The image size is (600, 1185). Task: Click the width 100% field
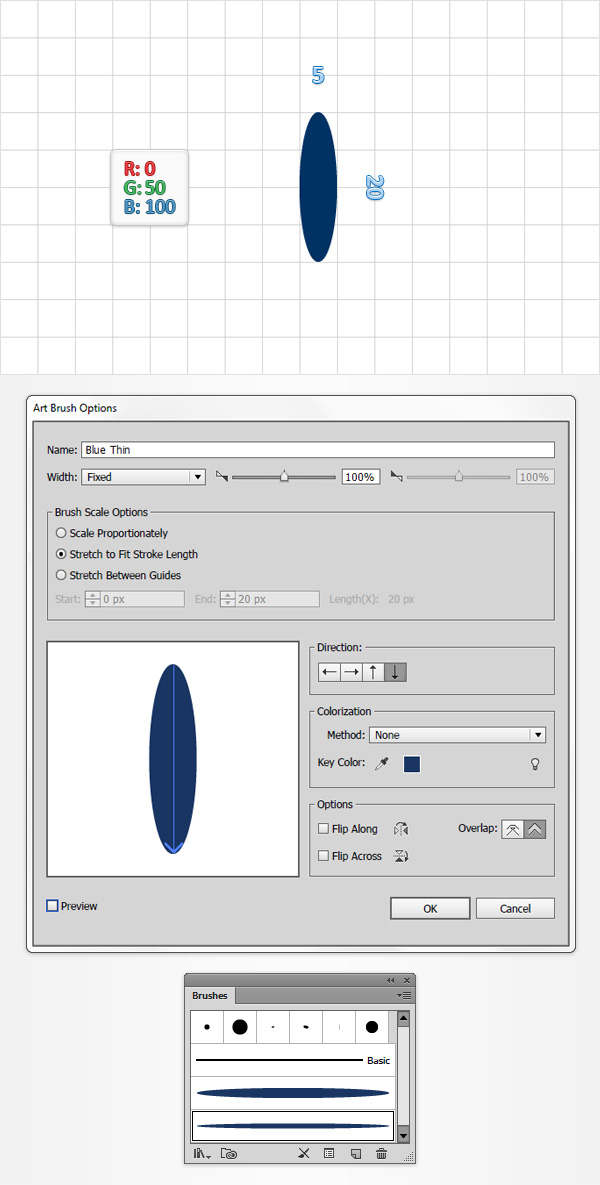tap(360, 477)
